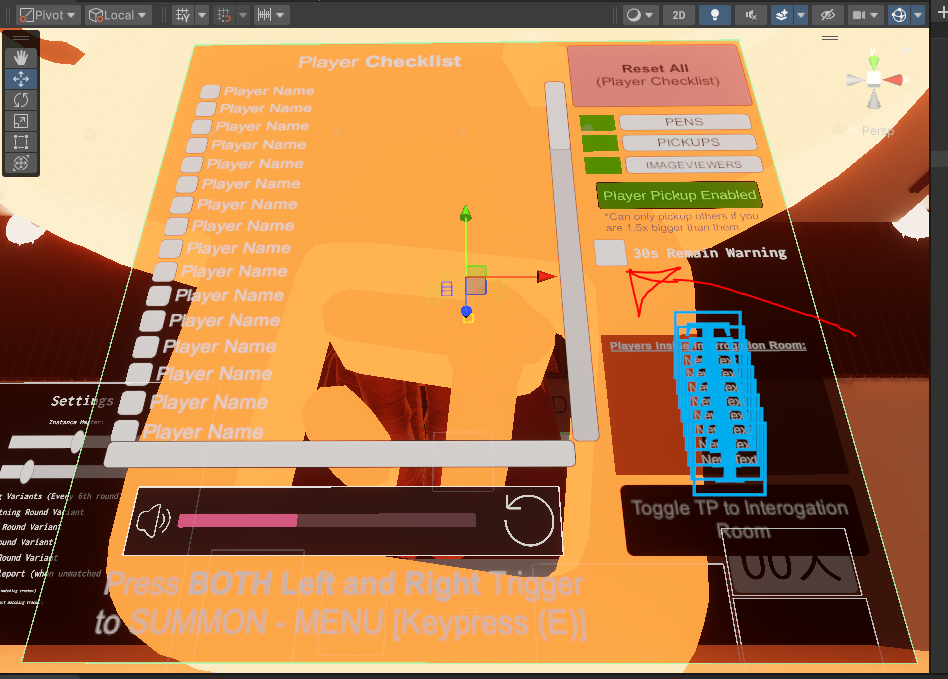Click the grid snapping increment icon
The width and height of the screenshot is (948, 679).
pyautogui.click(x=224, y=15)
